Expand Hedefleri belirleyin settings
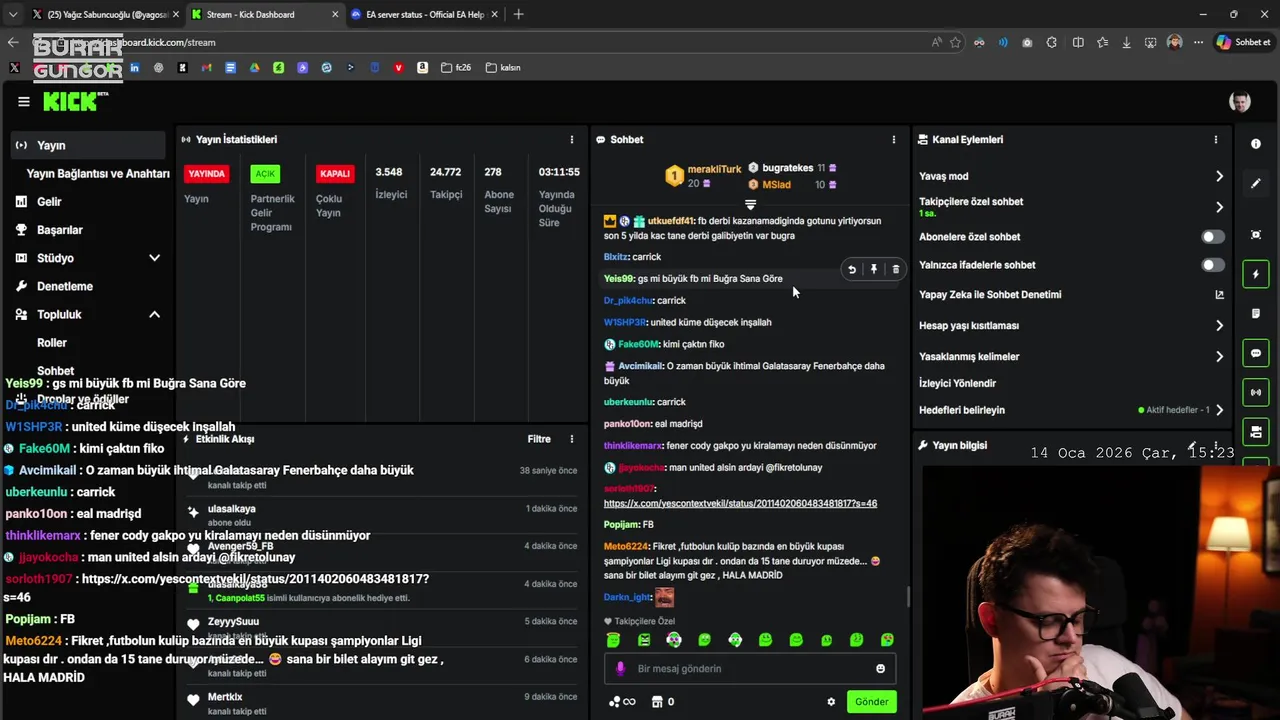The image size is (1280, 720). (x=1219, y=410)
